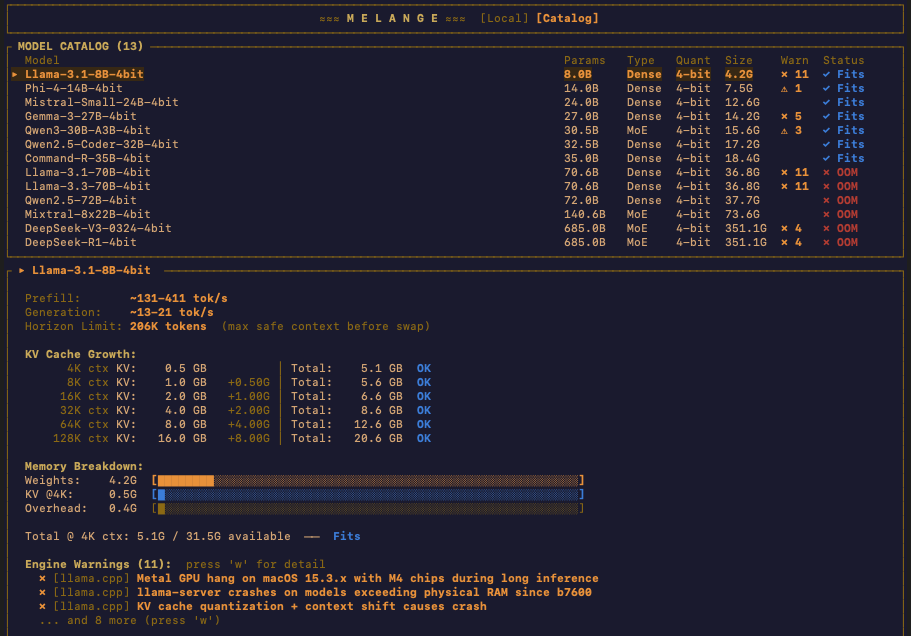Image resolution: width=911 pixels, height=636 pixels.
Task: Expand the selected-row arrow beside Llama-3.1-8B-4bit in catalog
Action: click(x=15, y=74)
